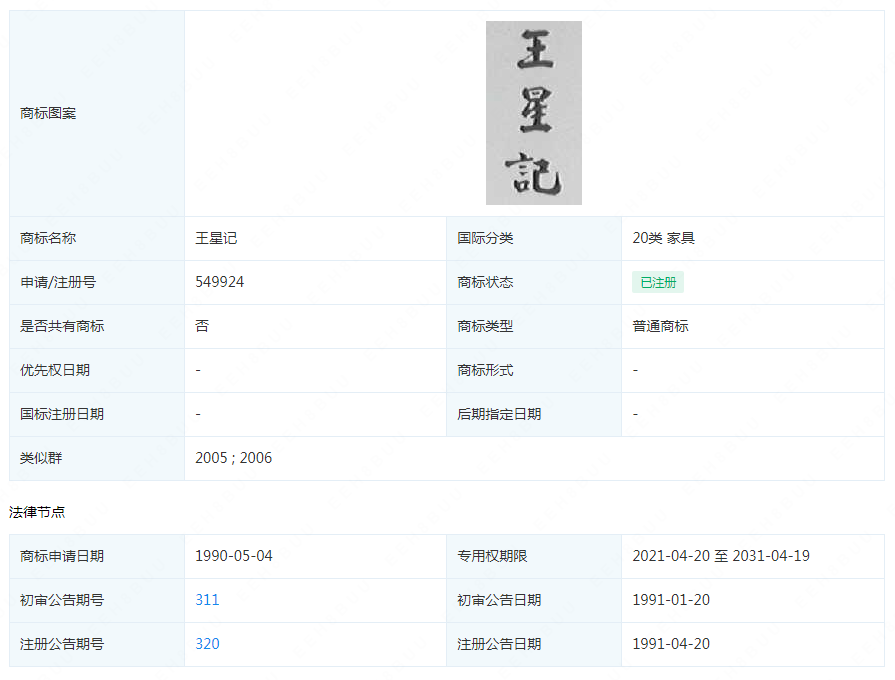
Task: Click the 初审公告日期 label
Action: pyautogui.click(x=499, y=600)
